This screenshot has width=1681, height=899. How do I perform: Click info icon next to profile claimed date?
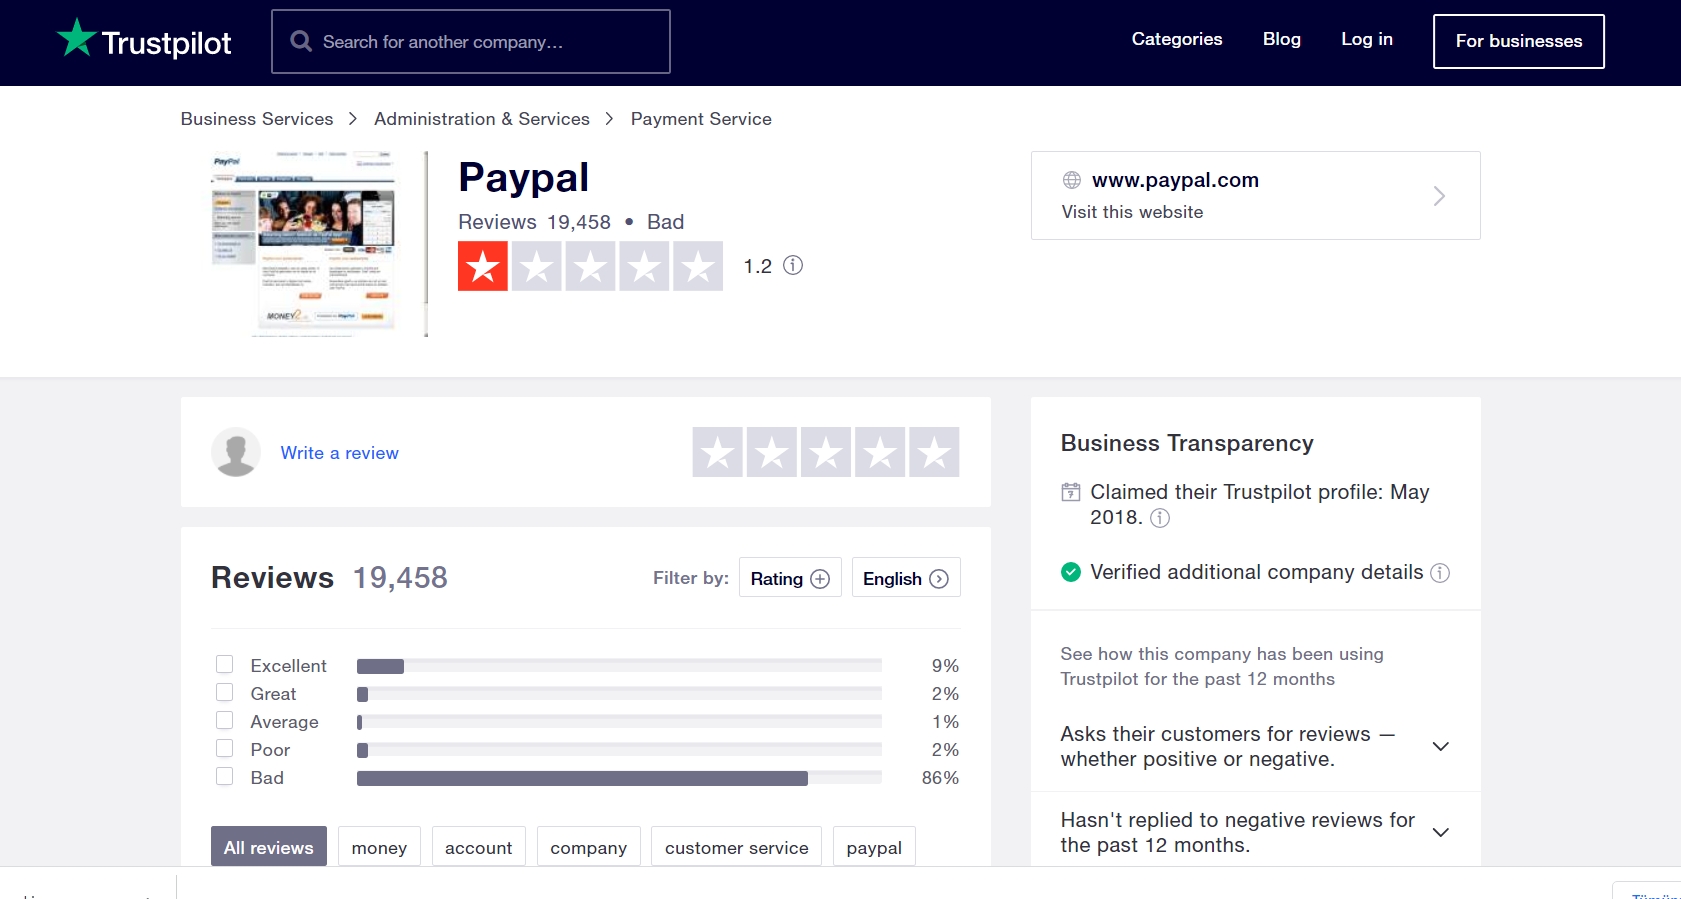pyautogui.click(x=1160, y=518)
